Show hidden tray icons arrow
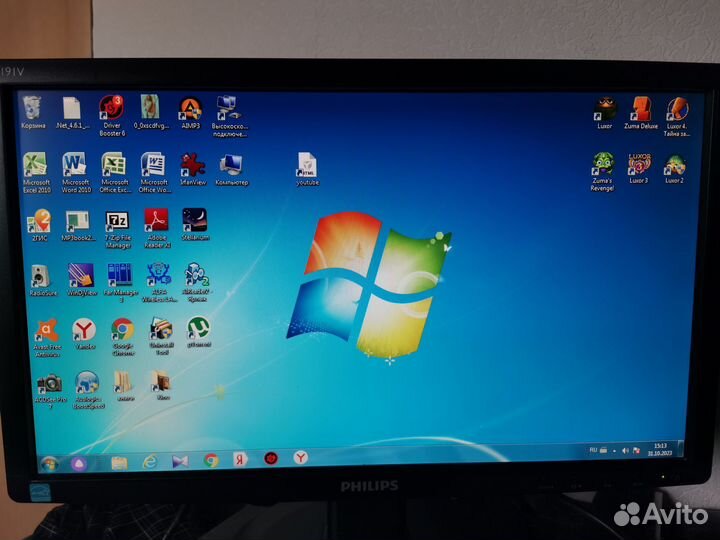This screenshot has width=720, height=540. pos(614,451)
